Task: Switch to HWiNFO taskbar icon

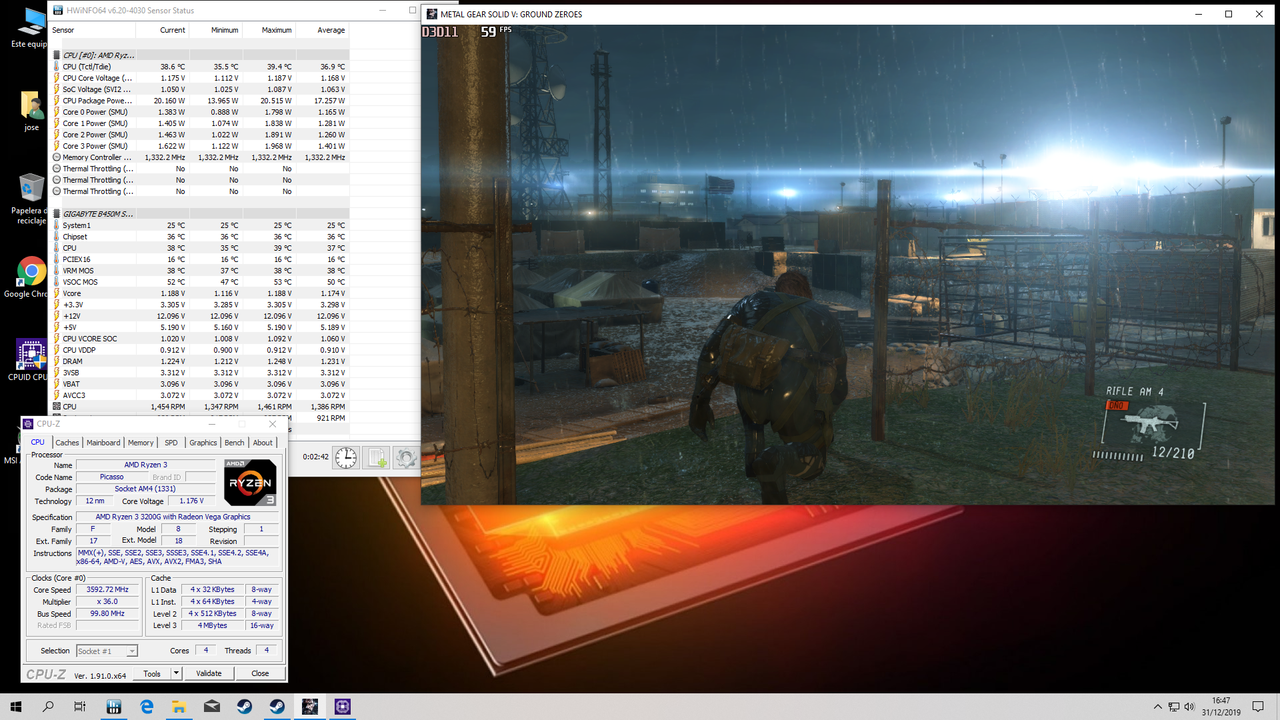Action: (x=114, y=706)
